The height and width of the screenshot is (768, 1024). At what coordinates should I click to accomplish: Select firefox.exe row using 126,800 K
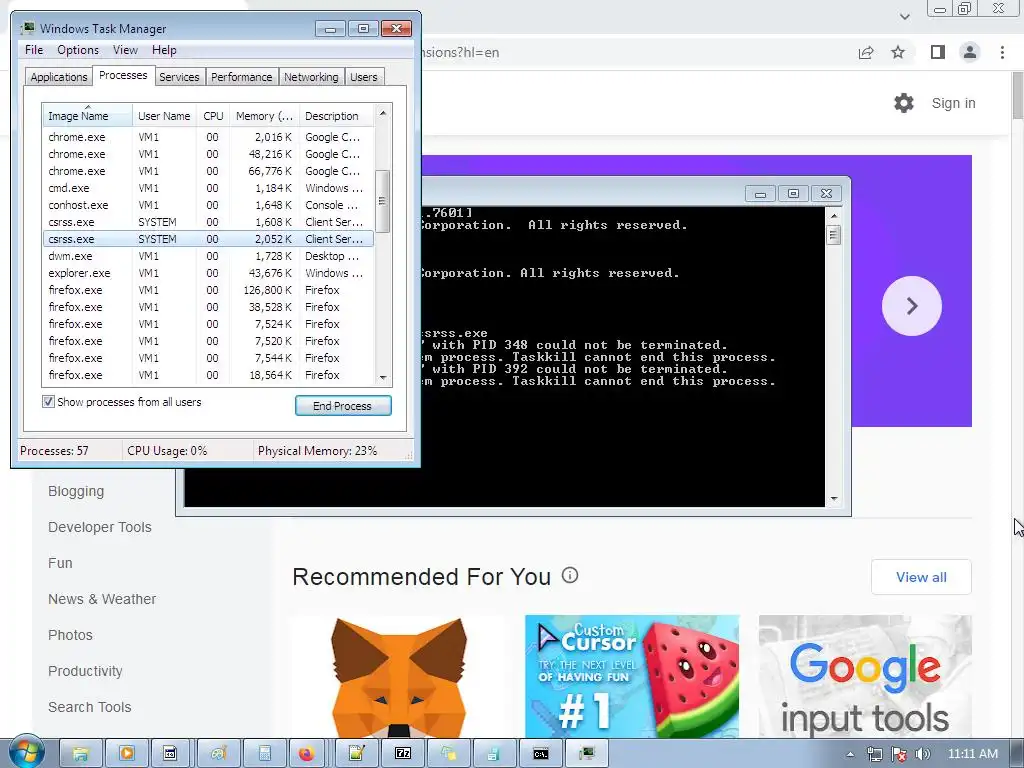pyautogui.click(x=208, y=290)
